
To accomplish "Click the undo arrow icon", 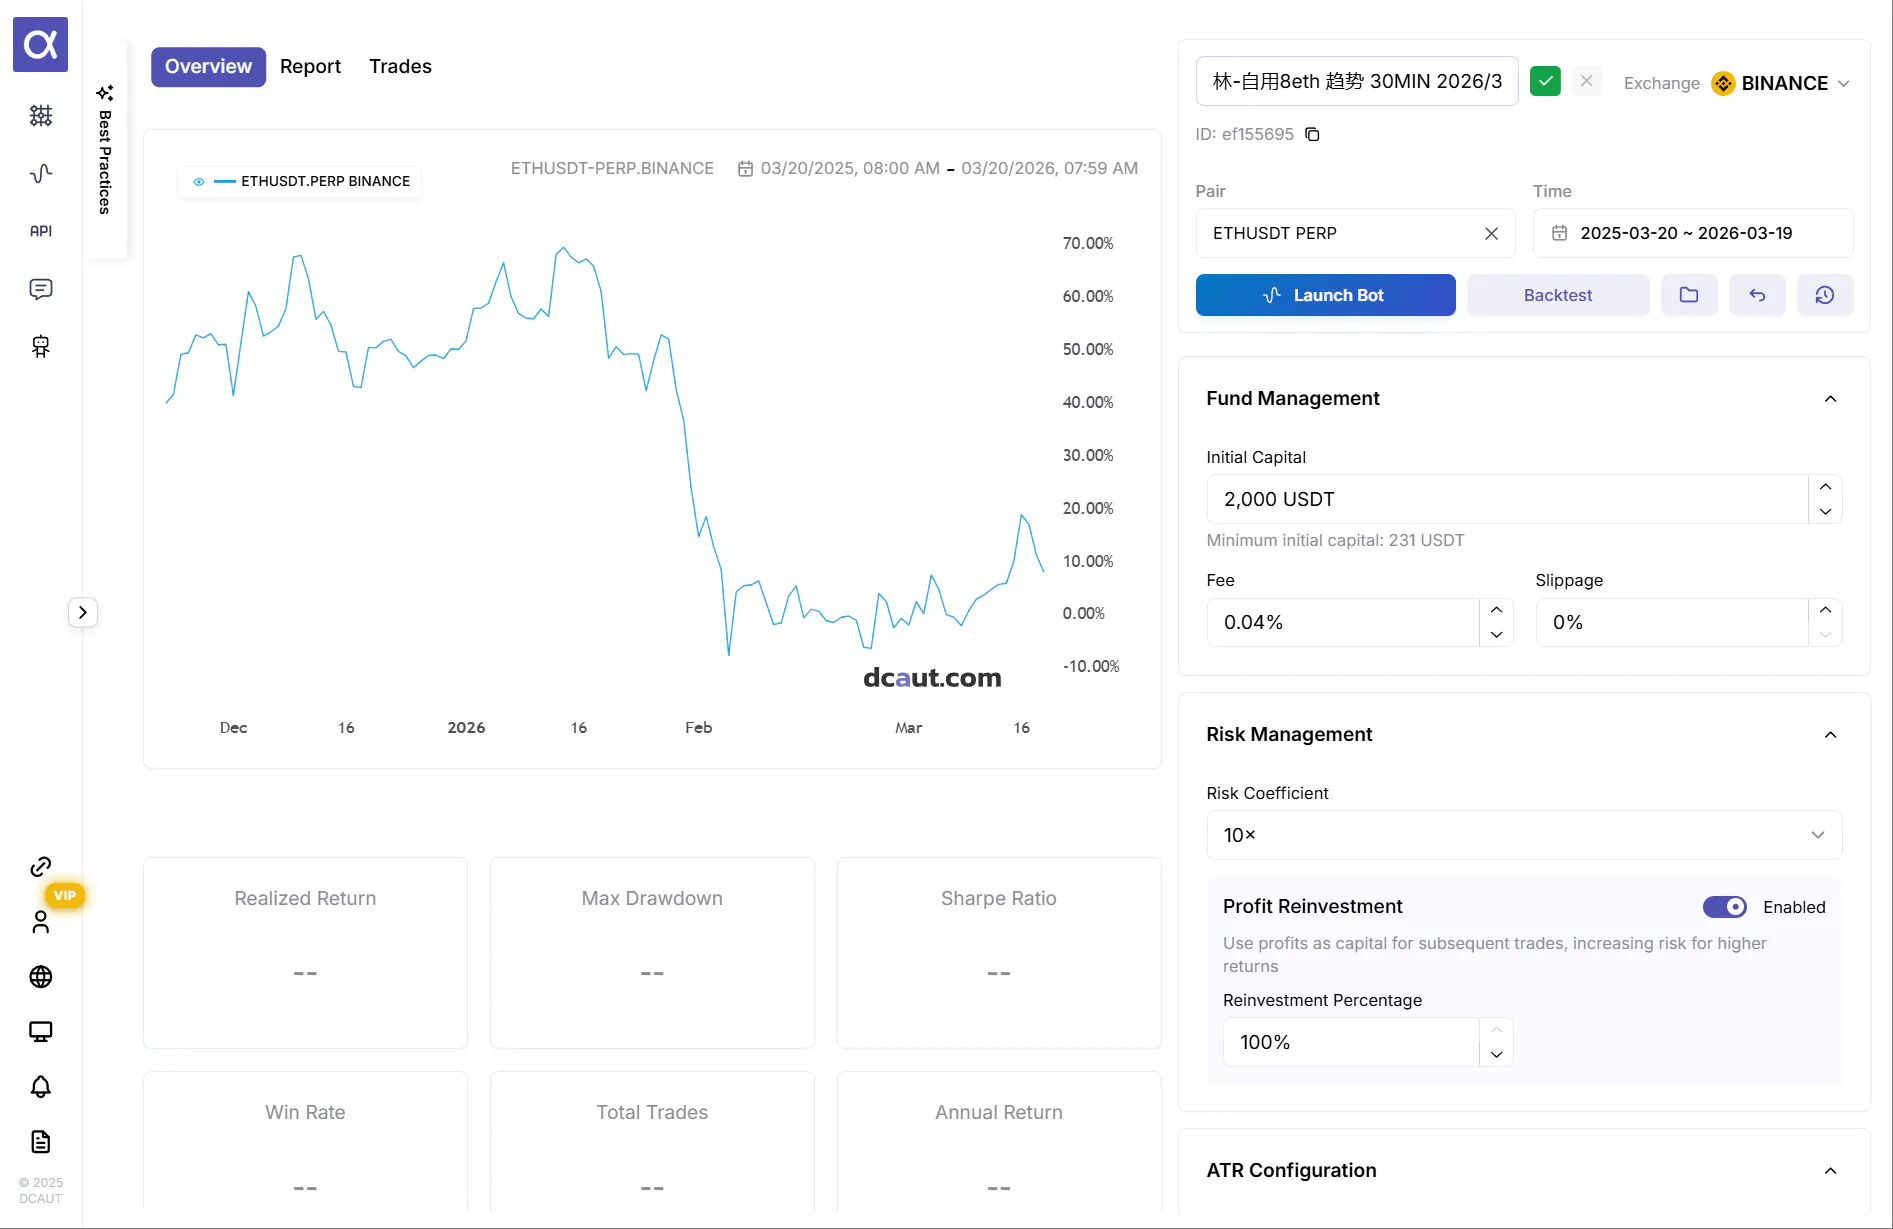I will 1757,295.
